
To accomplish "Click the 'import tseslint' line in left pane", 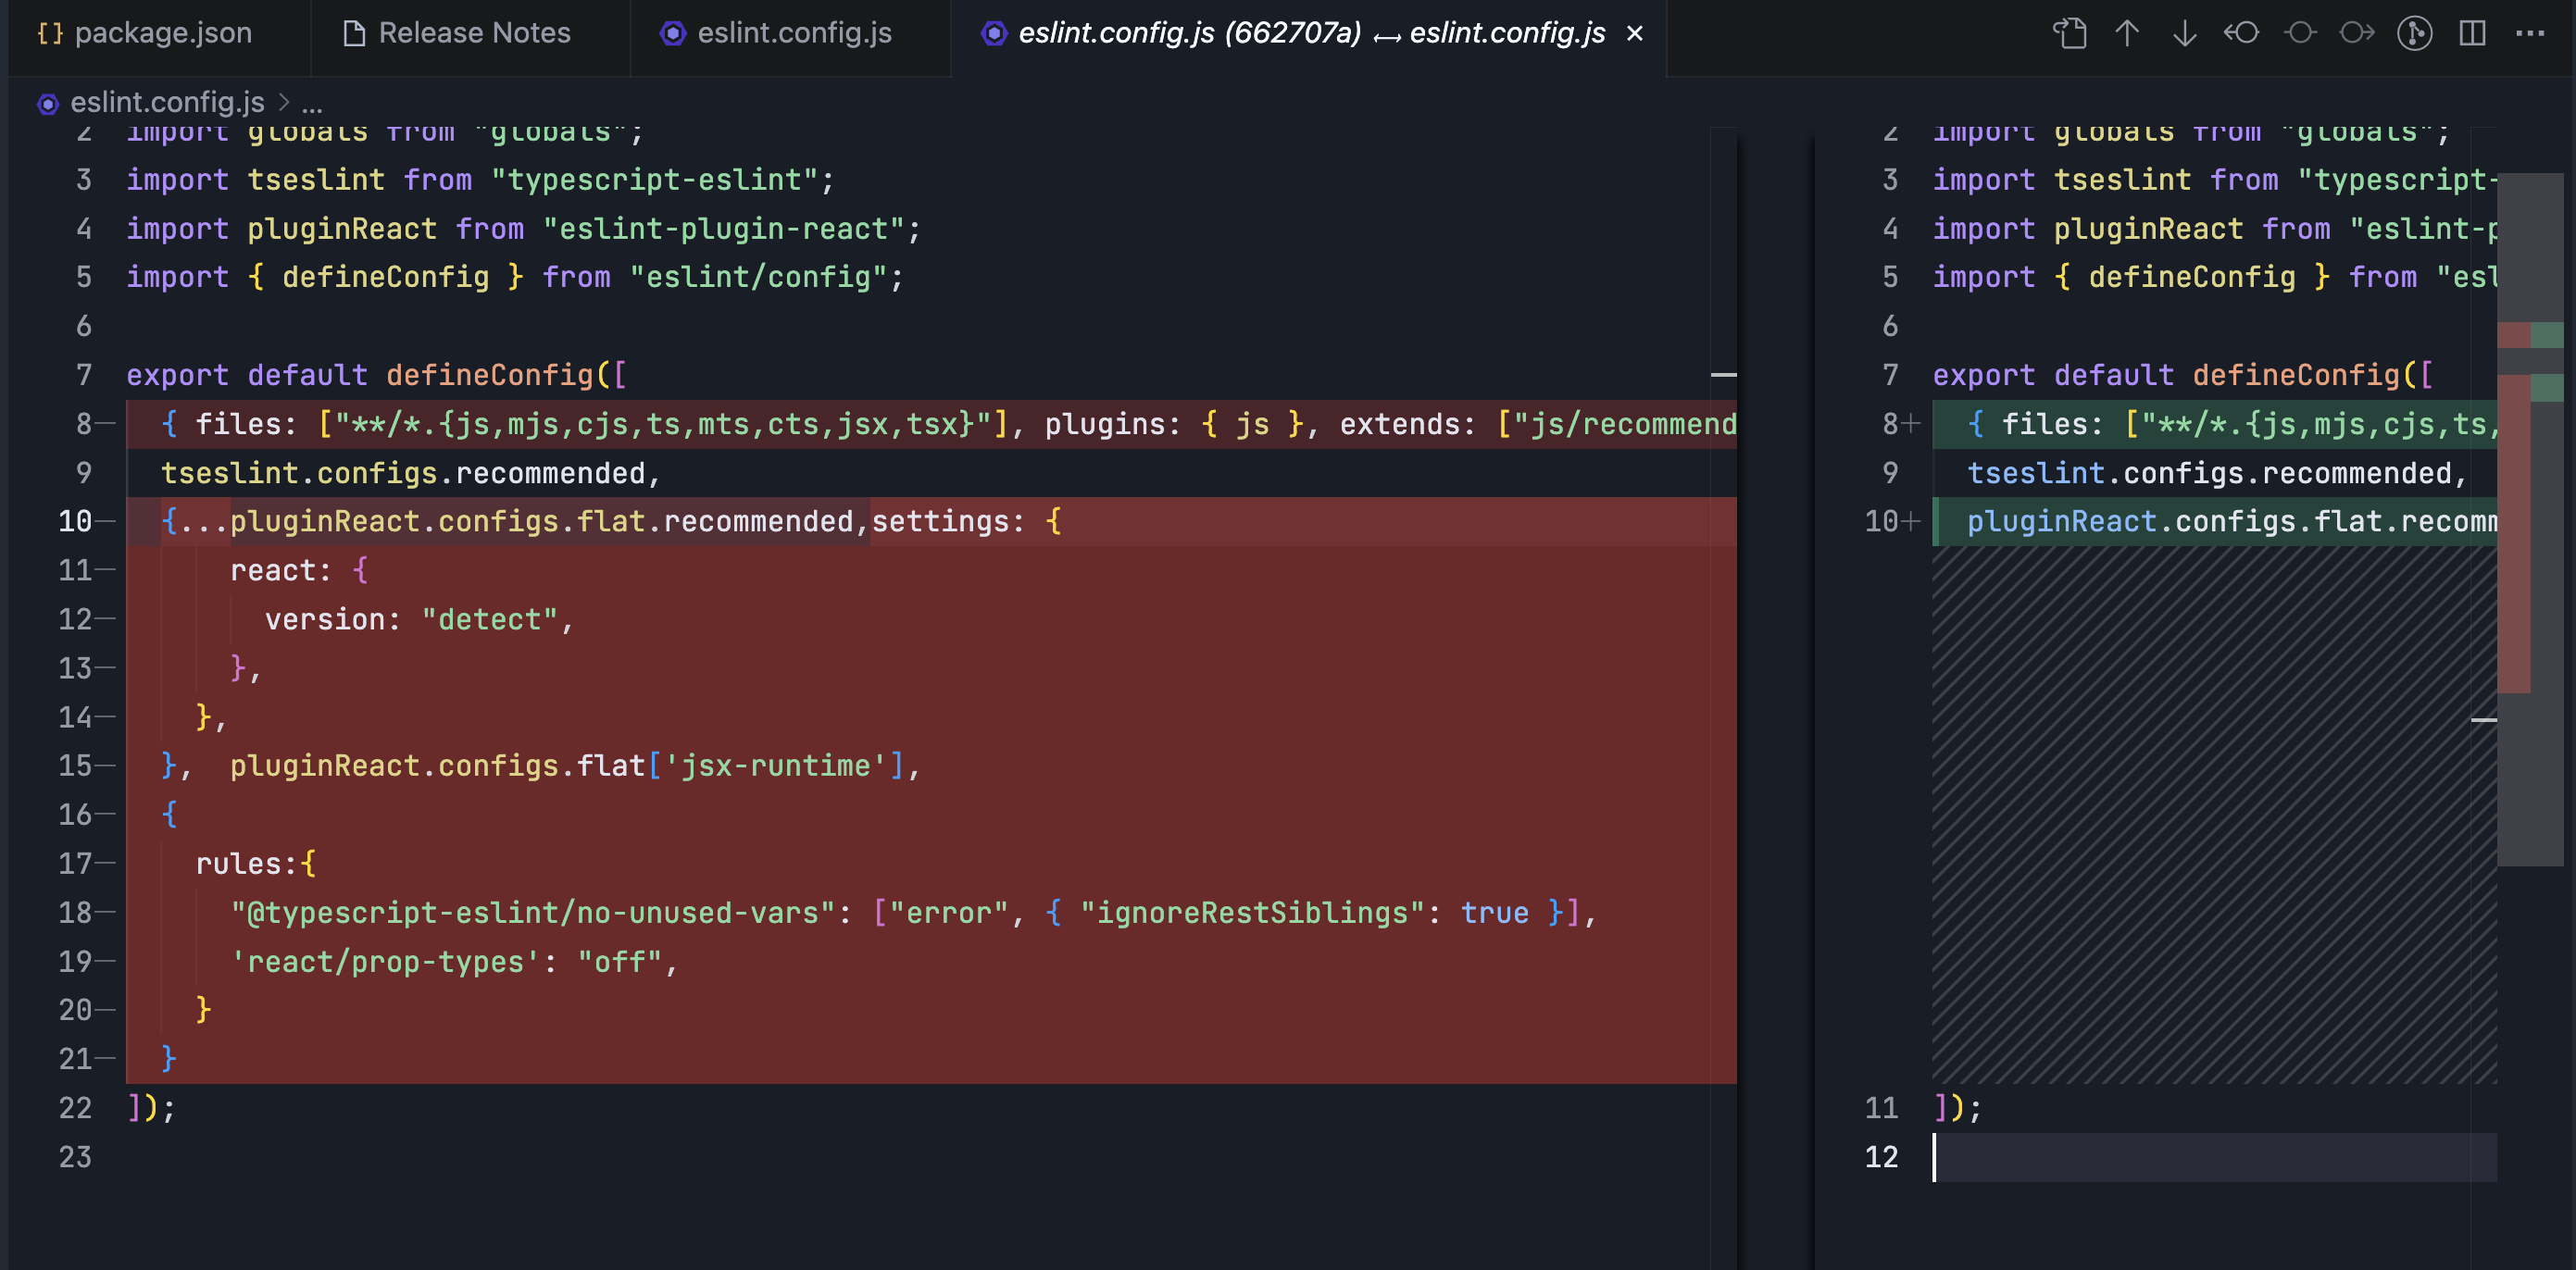I will [x=480, y=180].
